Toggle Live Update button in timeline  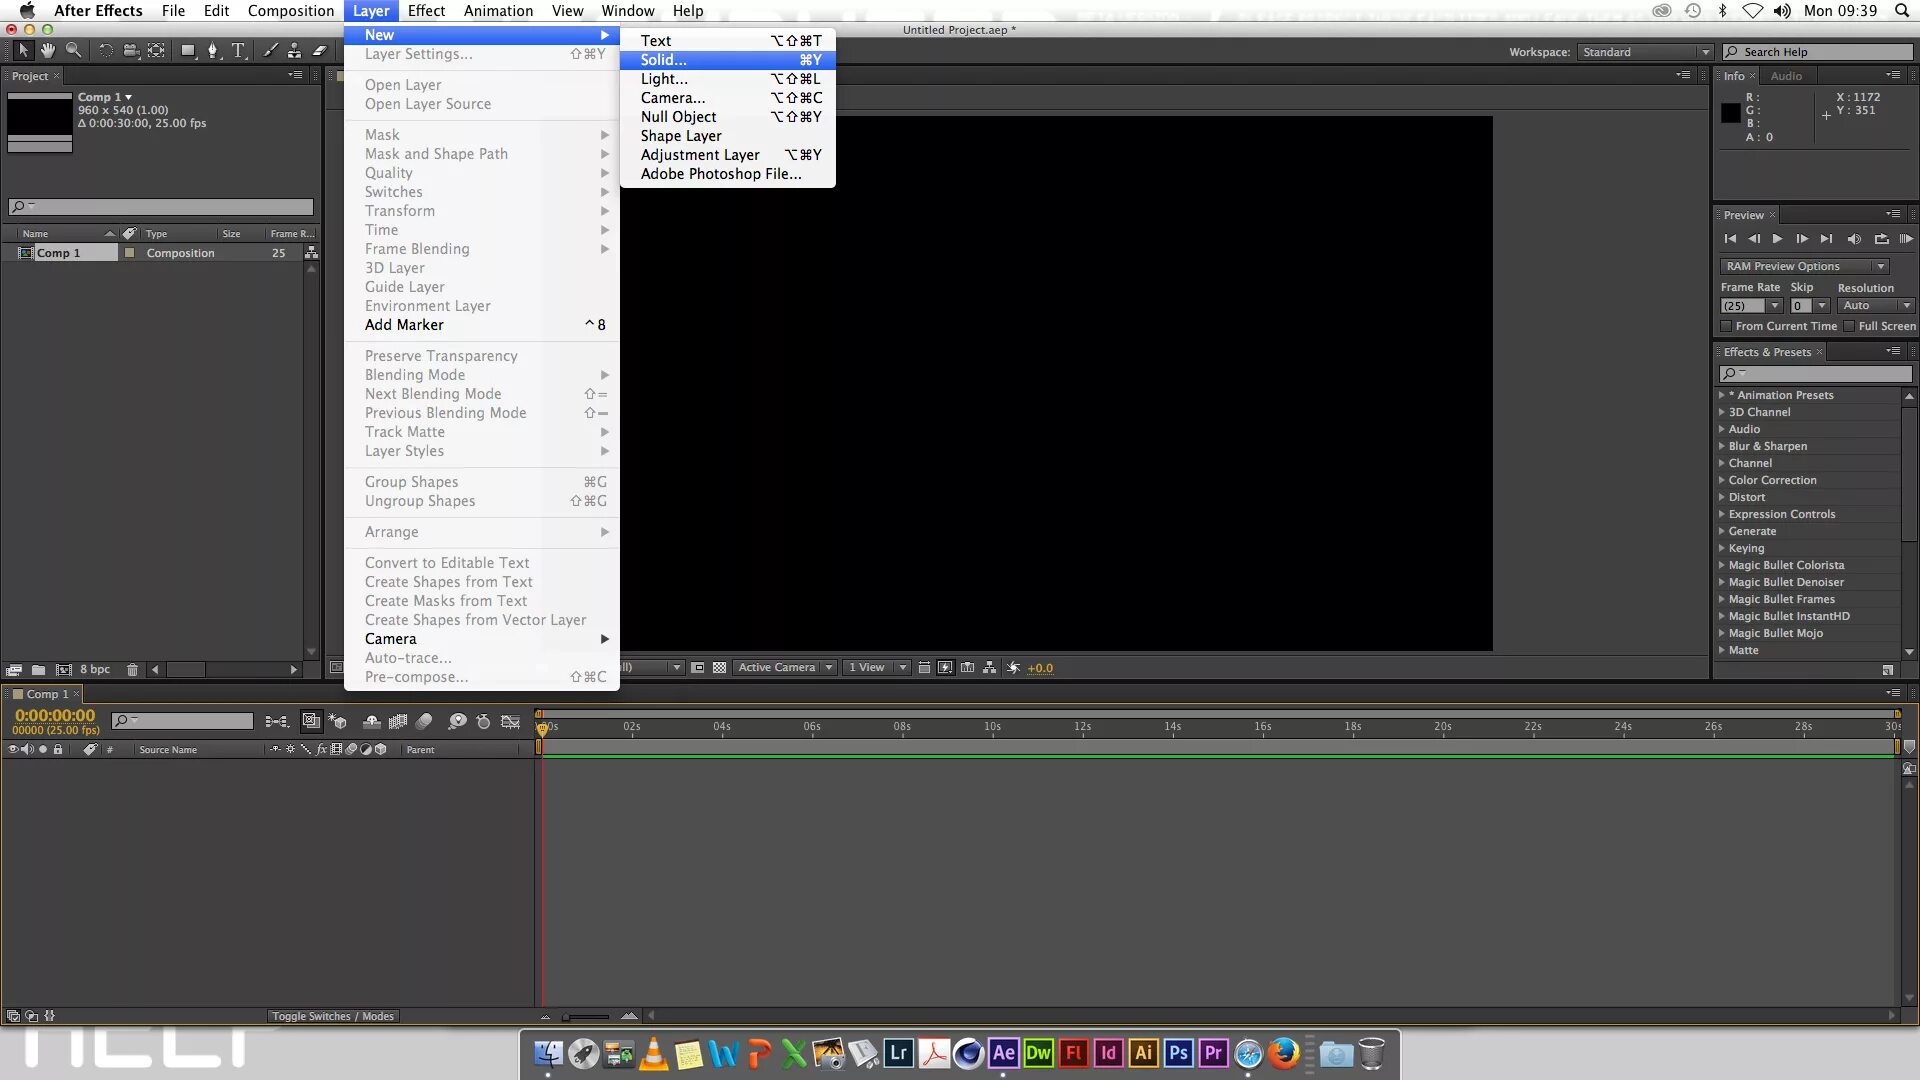click(311, 721)
